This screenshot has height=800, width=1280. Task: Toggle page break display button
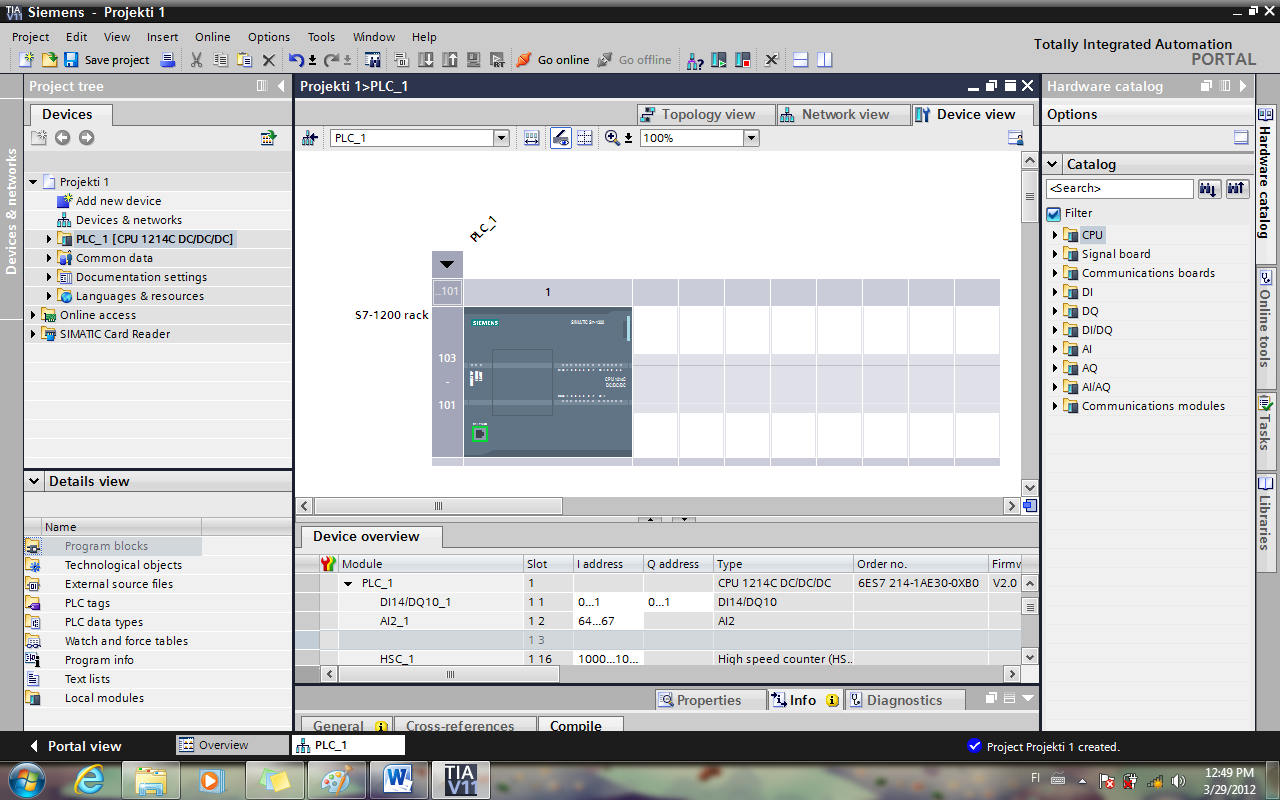pos(585,138)
